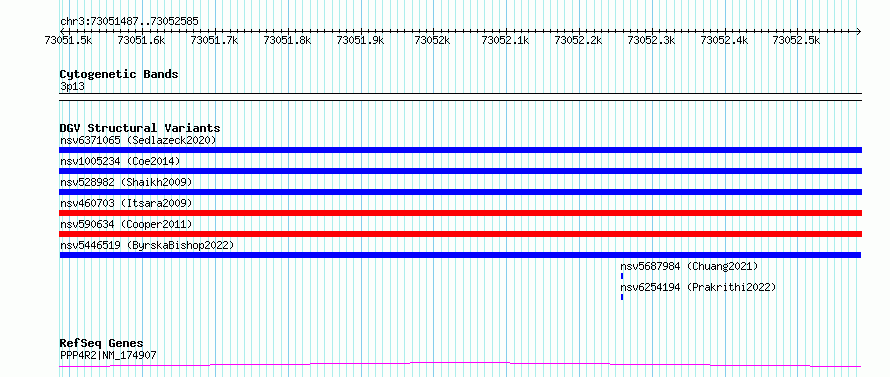
Task: Click the 73052k ruler tick label
Action: (433, 40)
